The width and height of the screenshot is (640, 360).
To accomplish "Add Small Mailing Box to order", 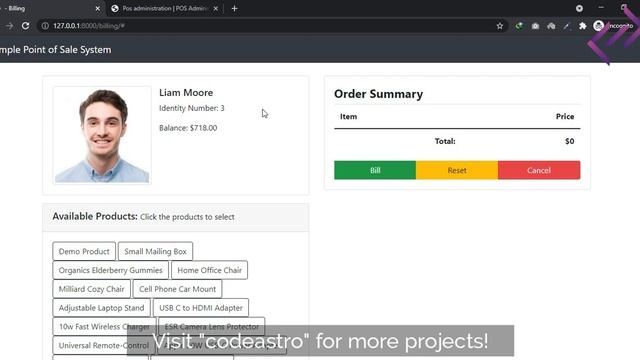I will point(156,251).
